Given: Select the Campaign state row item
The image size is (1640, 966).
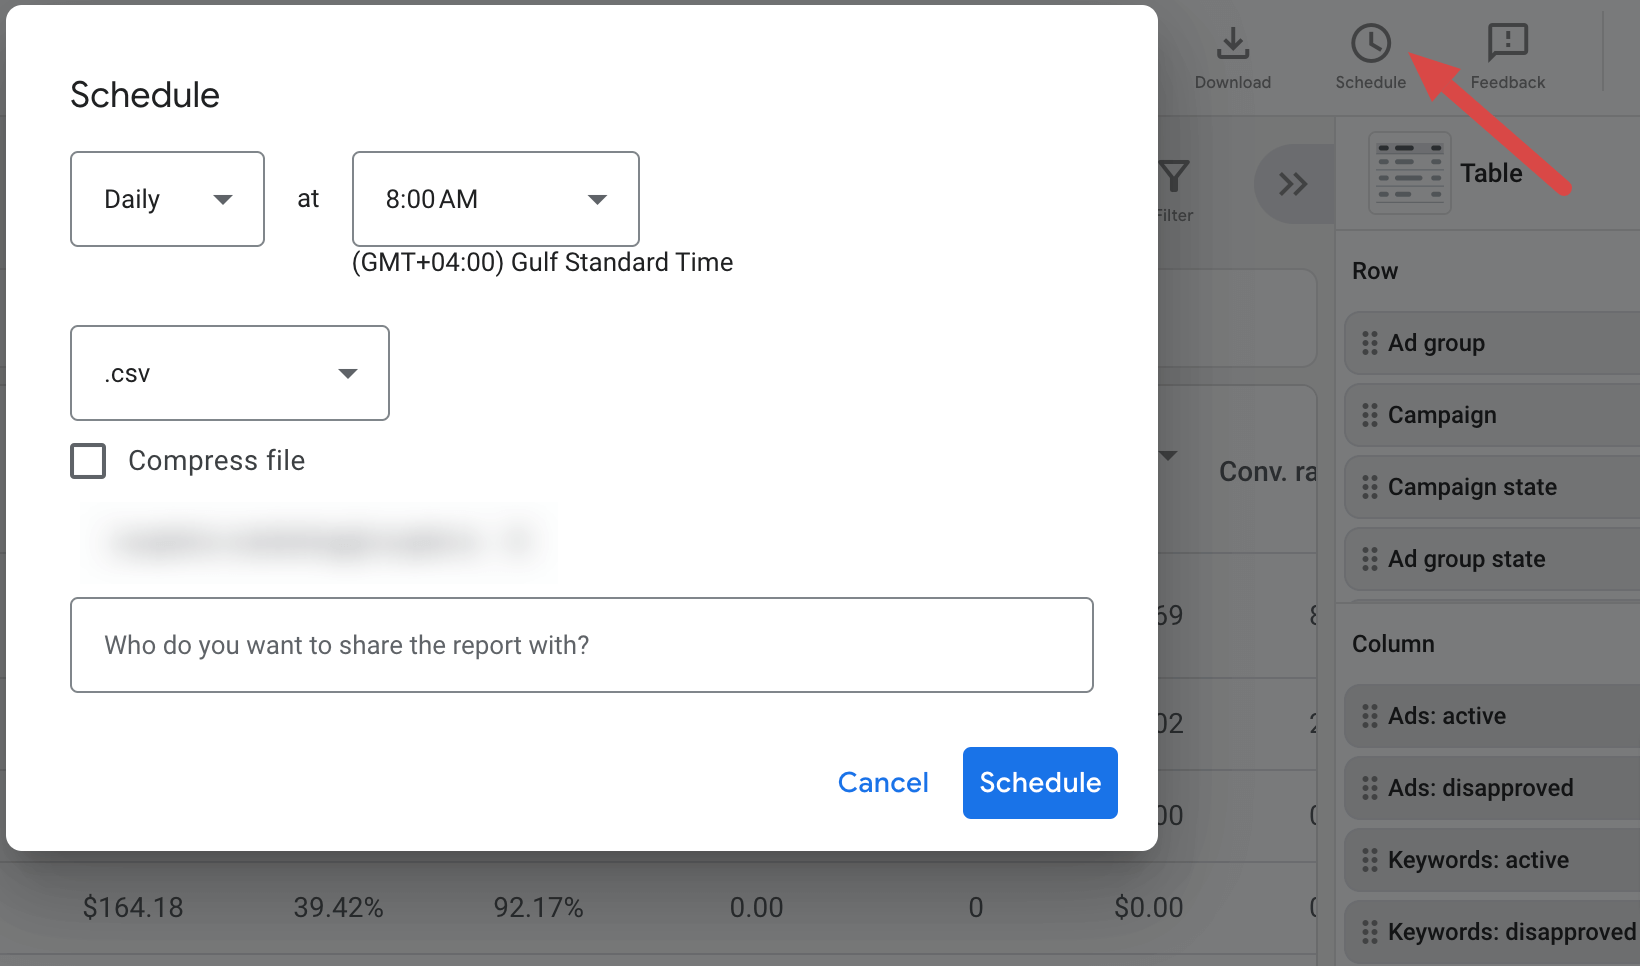Looking at the screenshot, I should coord(1492,487).
